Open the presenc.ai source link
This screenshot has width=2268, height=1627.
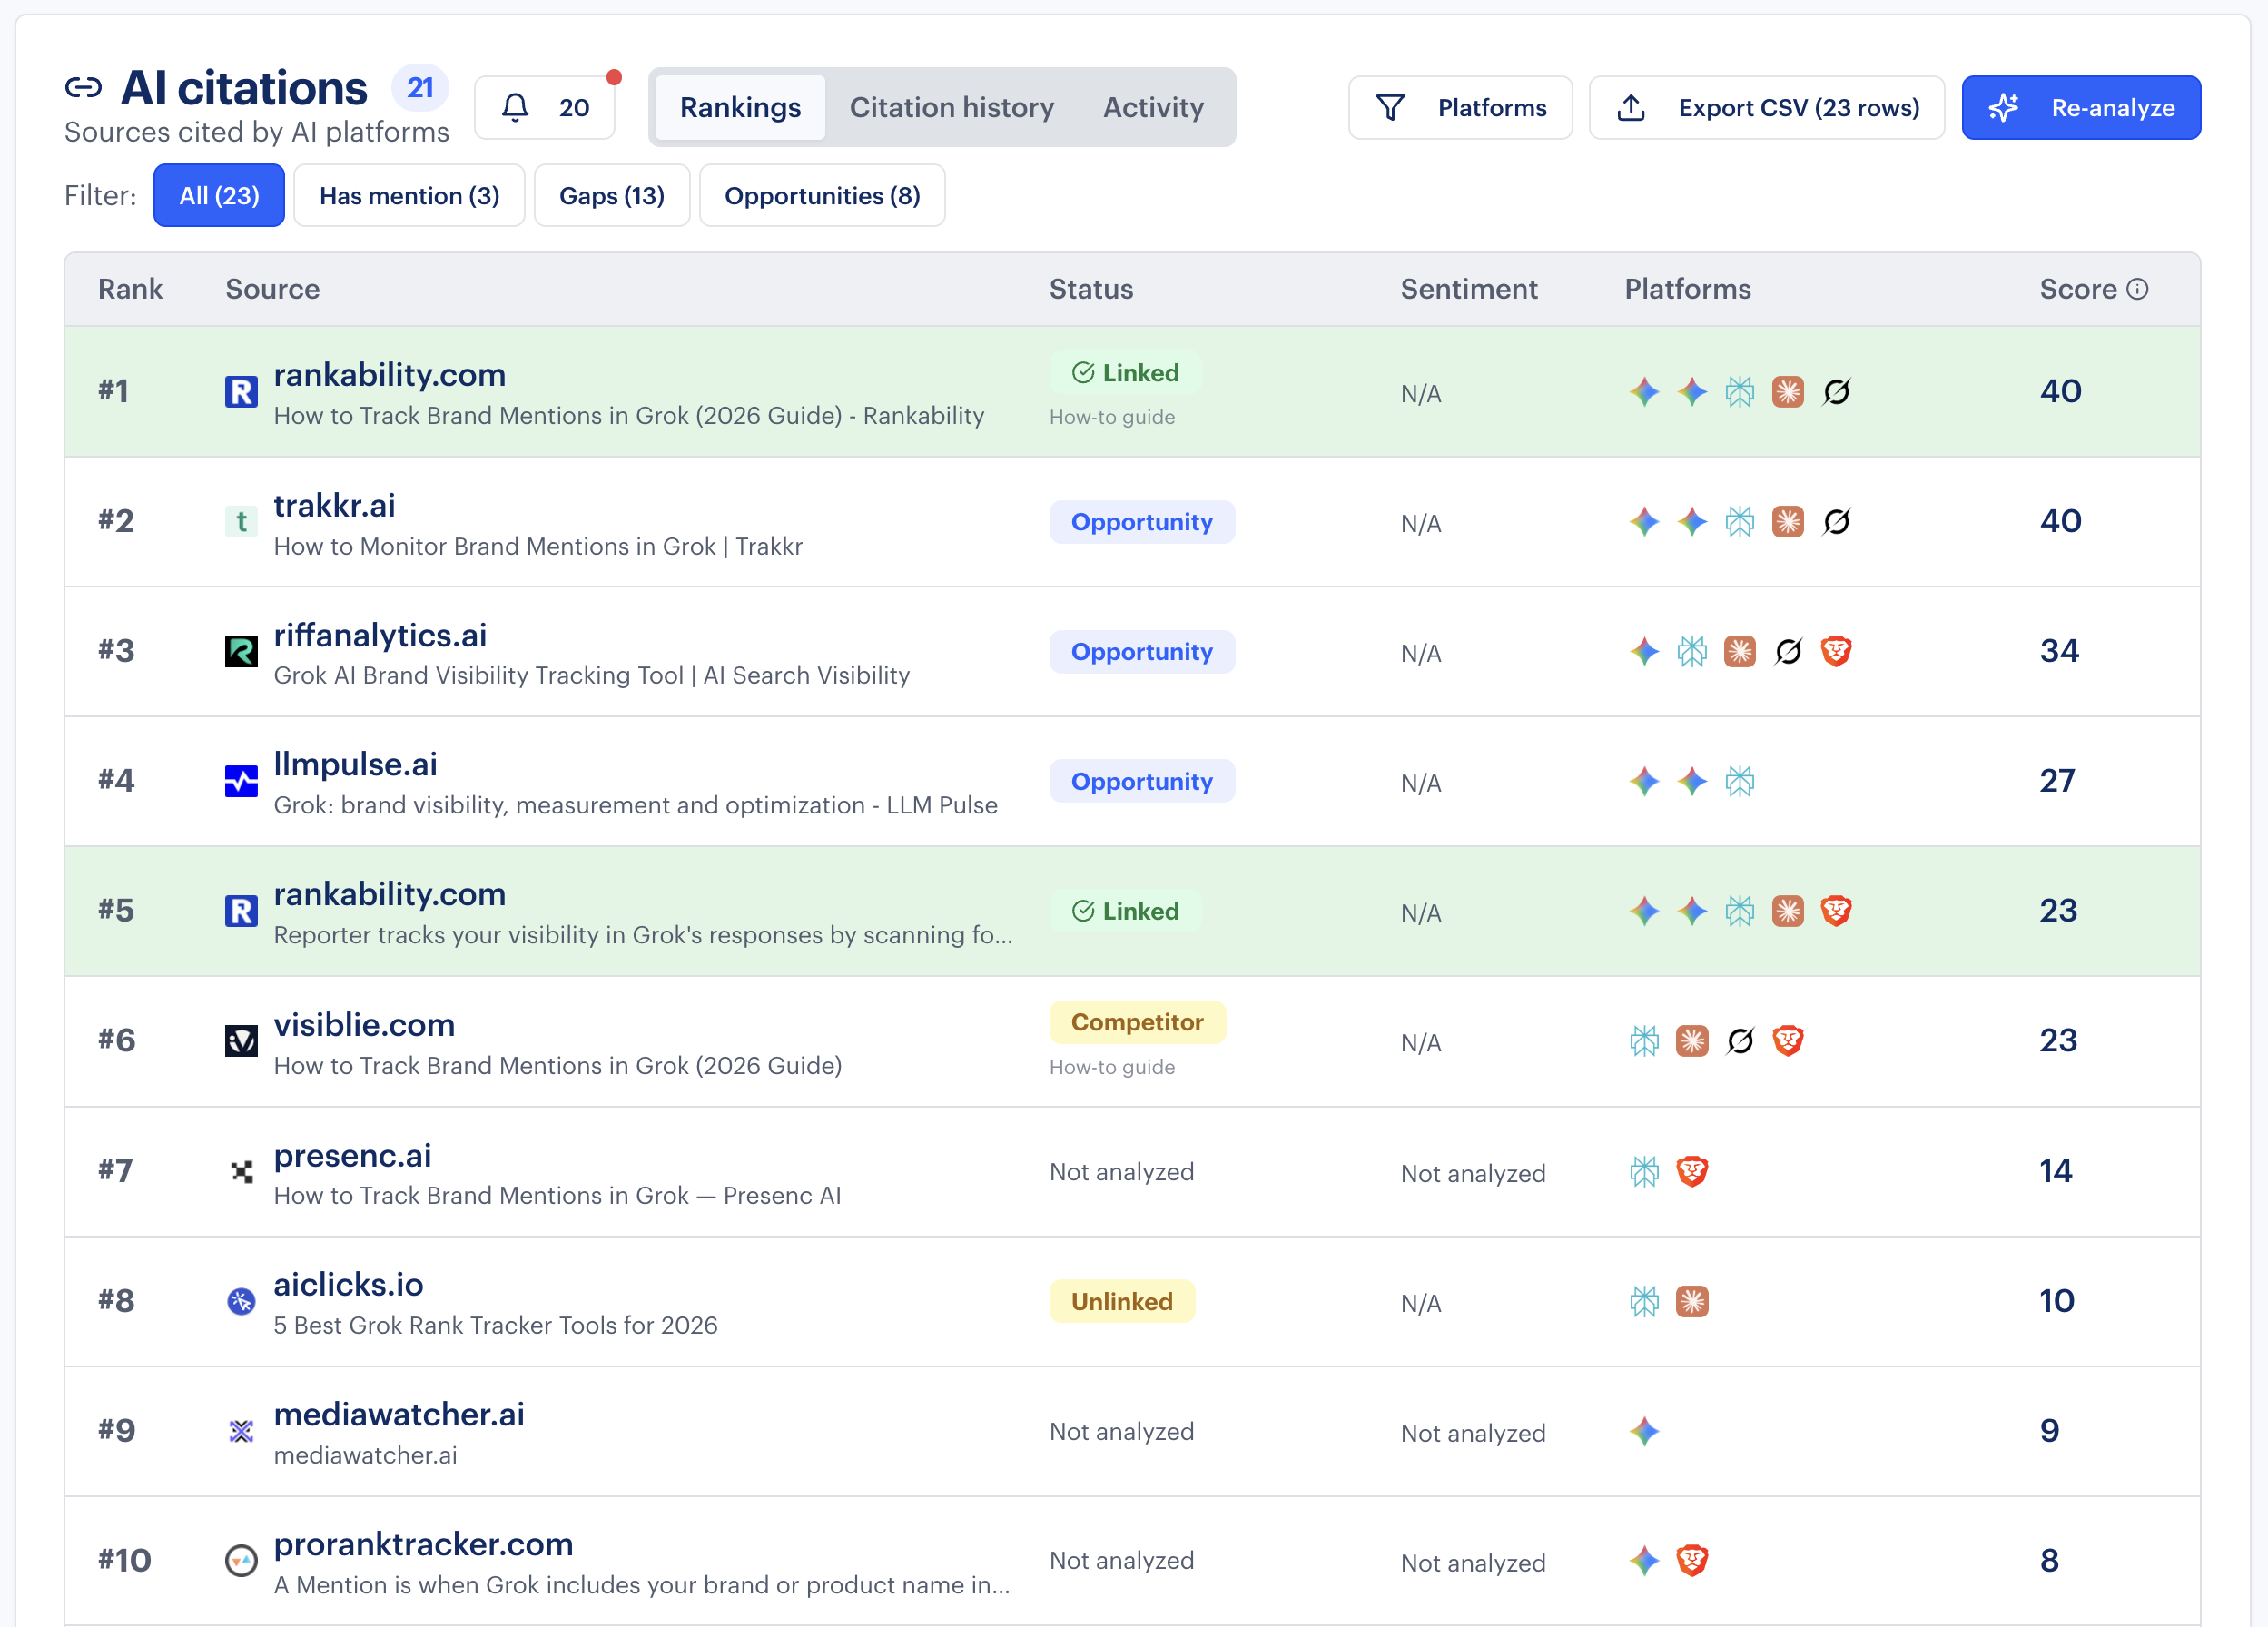click(352, 1155)
